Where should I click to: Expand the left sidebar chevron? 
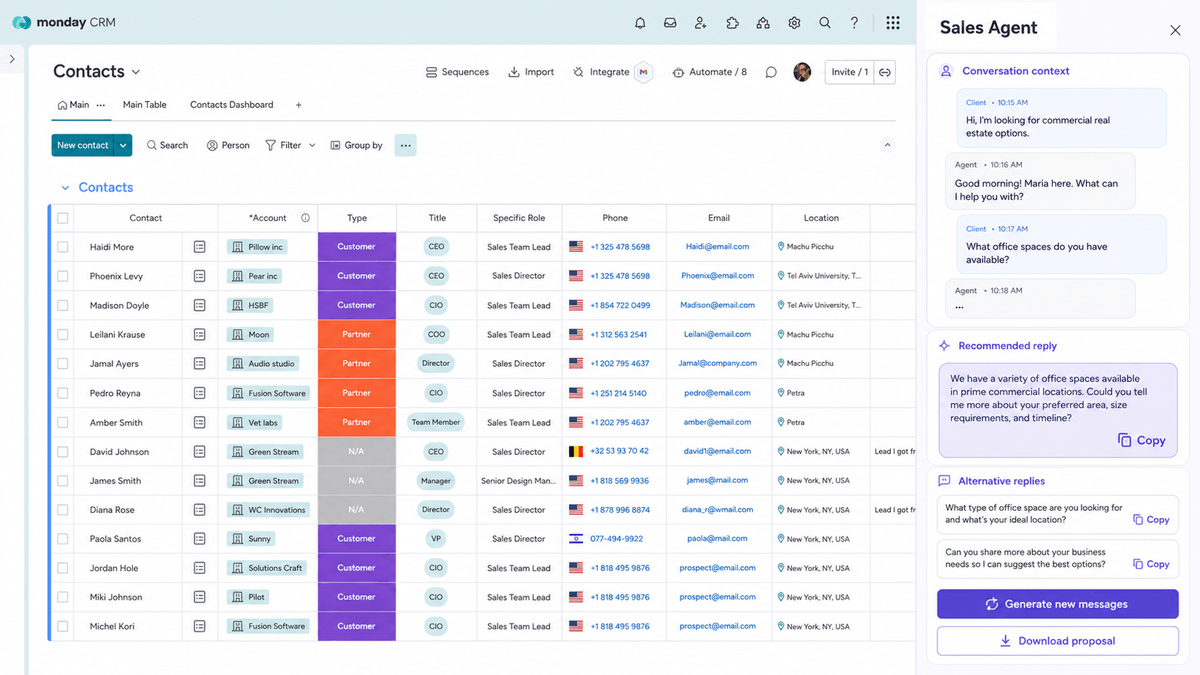click(x=12, y=59)
